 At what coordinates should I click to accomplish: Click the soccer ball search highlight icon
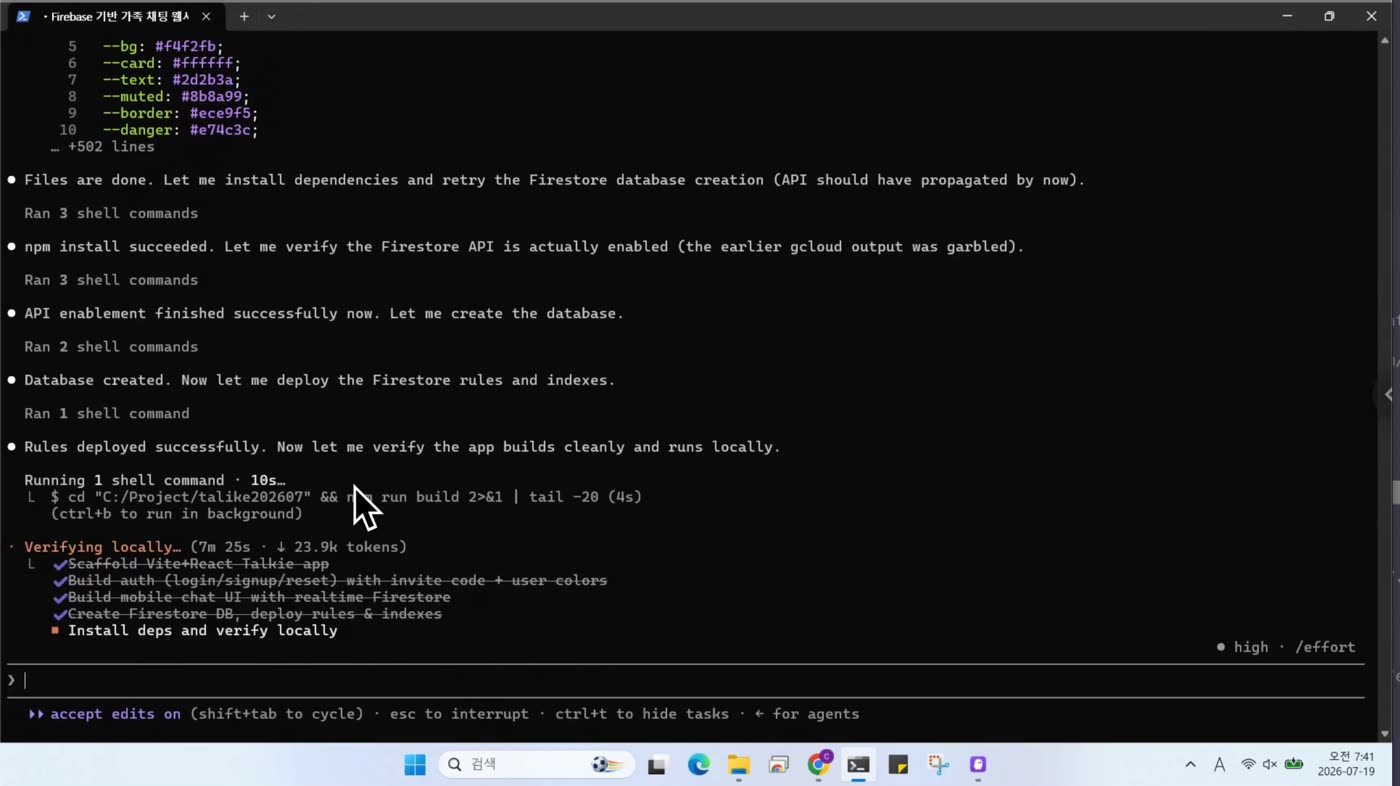tap(607, 765)
